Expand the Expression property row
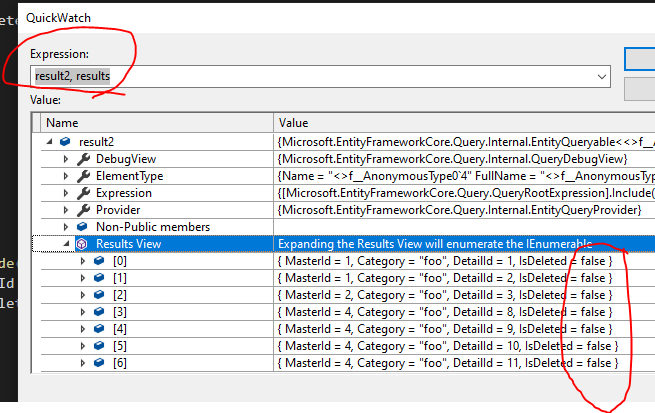Image resolution: width=655 pixels, height=413 pixels. pos(66,193)
